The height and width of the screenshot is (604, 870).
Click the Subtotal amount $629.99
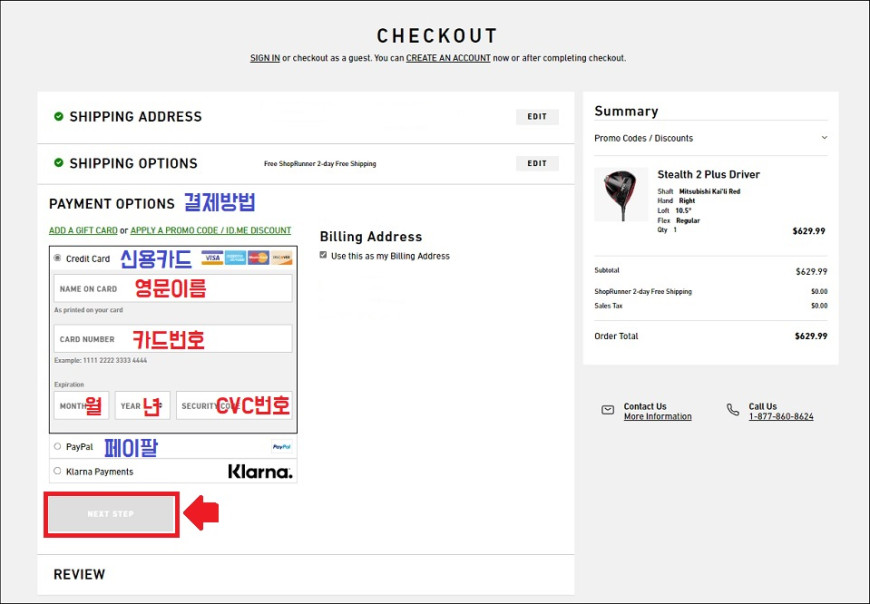pos(811,271)
